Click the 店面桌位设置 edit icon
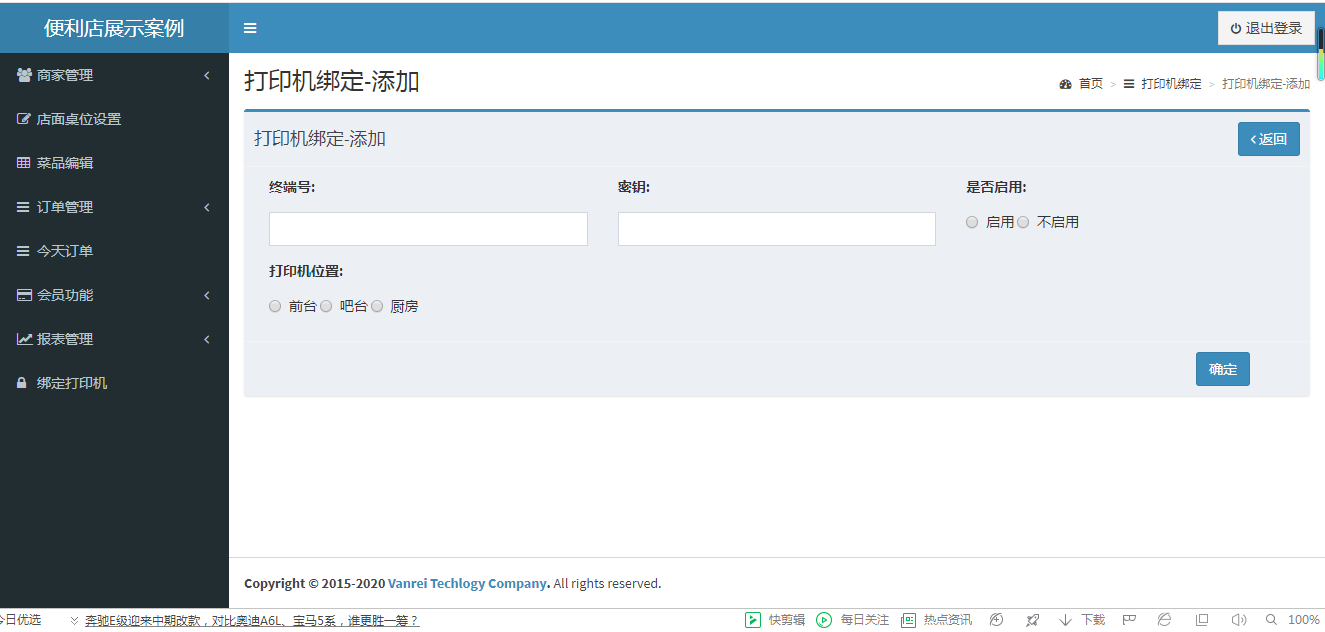1325x632 pixels. 24,119
